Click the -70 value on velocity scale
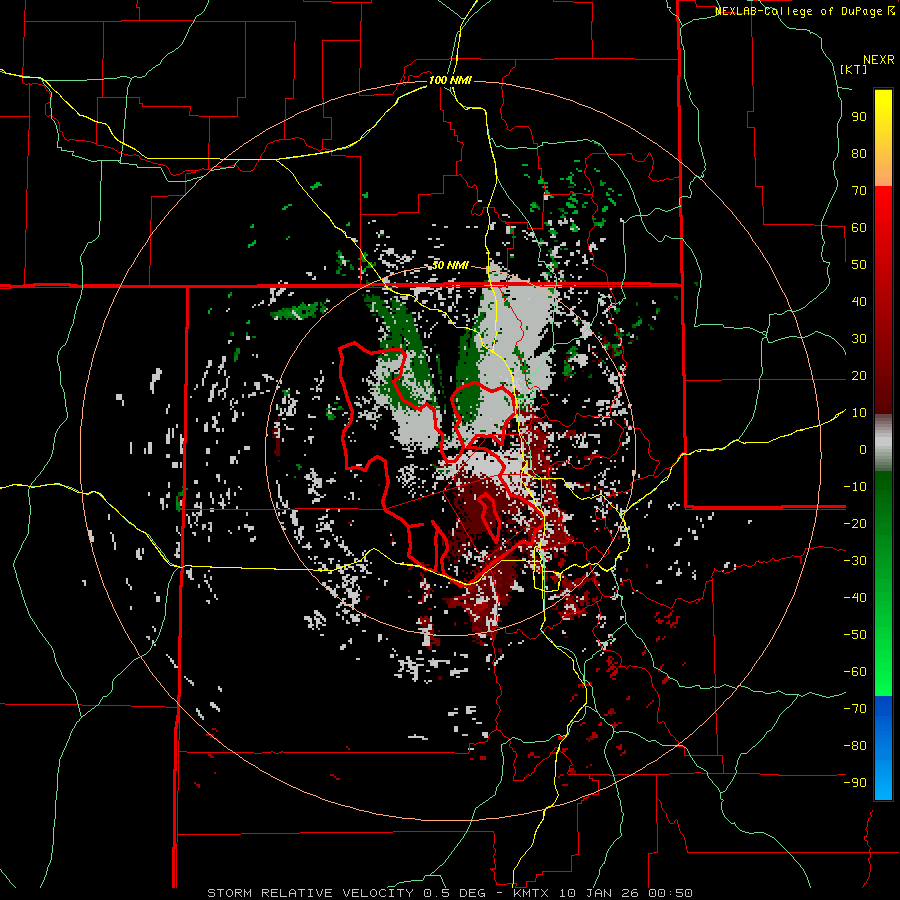Screen dimensions: 900x900 coord(855,709)
